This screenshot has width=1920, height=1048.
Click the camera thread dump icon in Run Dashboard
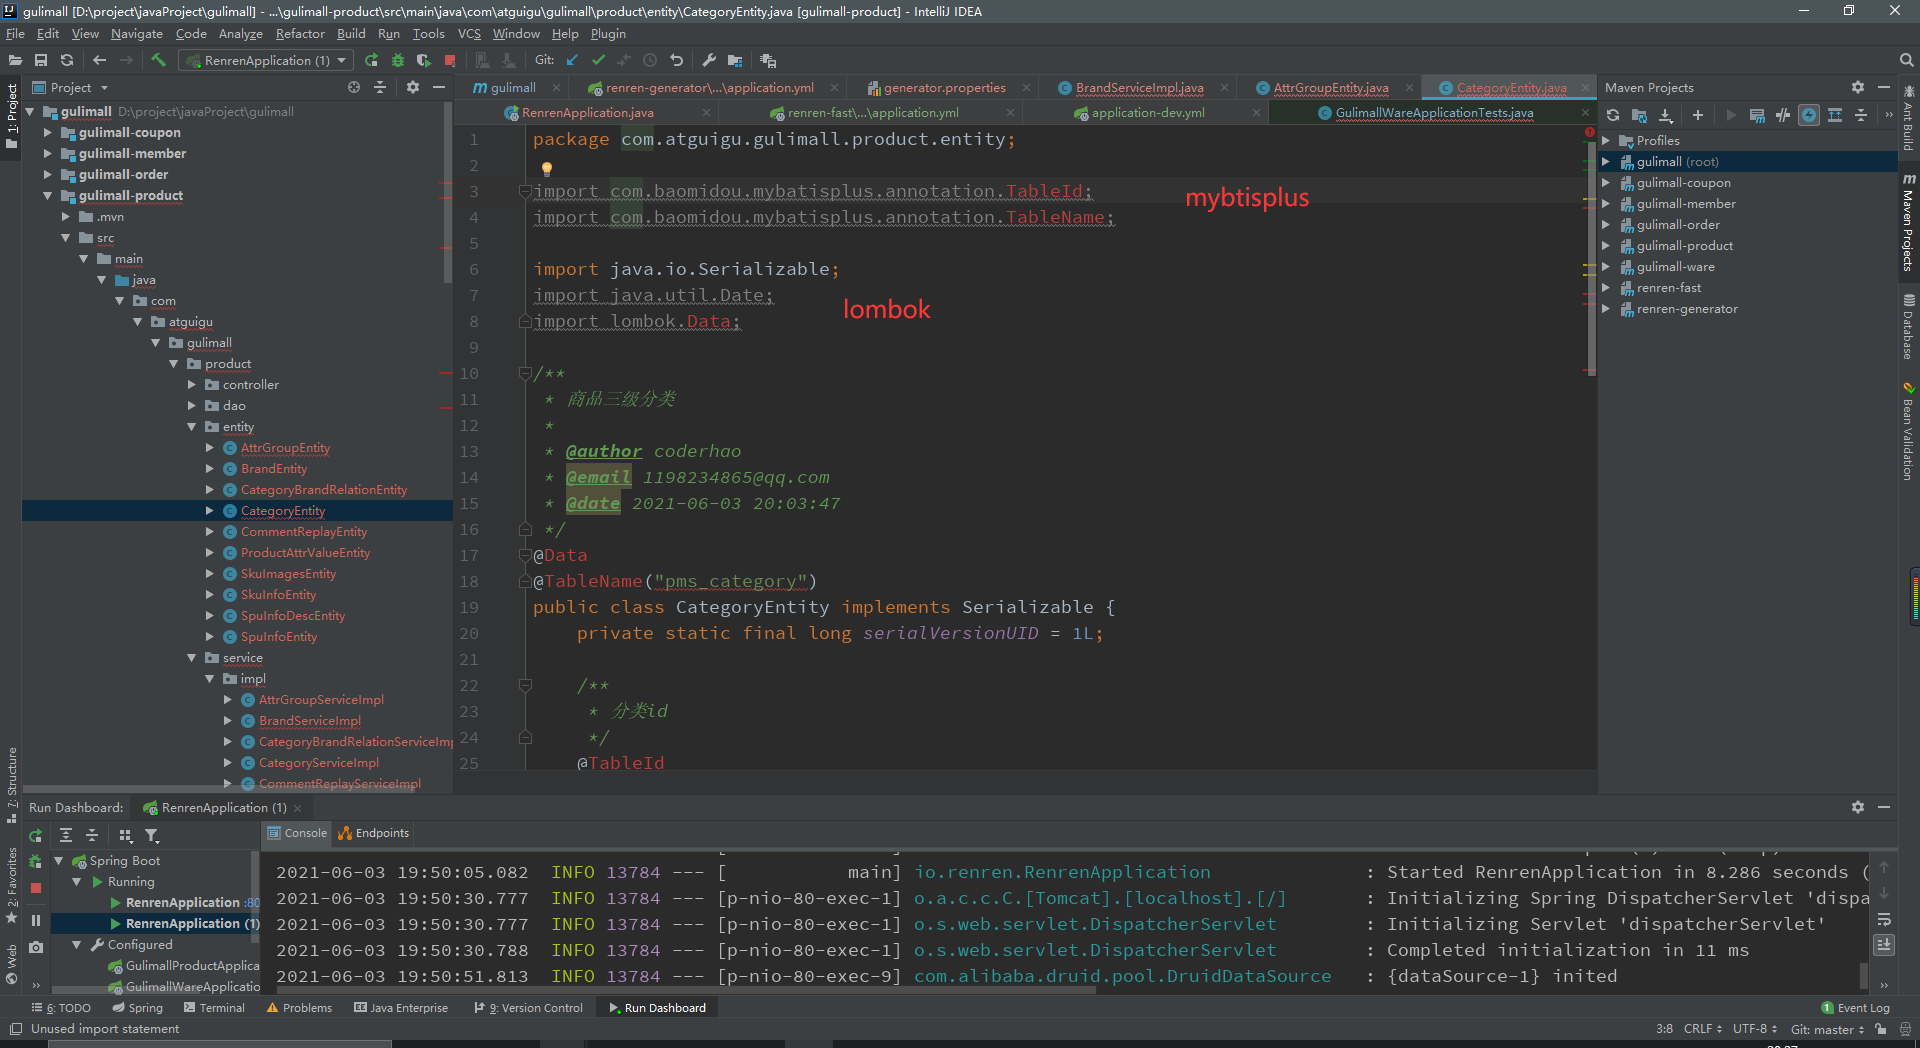(x=36, y=946)
